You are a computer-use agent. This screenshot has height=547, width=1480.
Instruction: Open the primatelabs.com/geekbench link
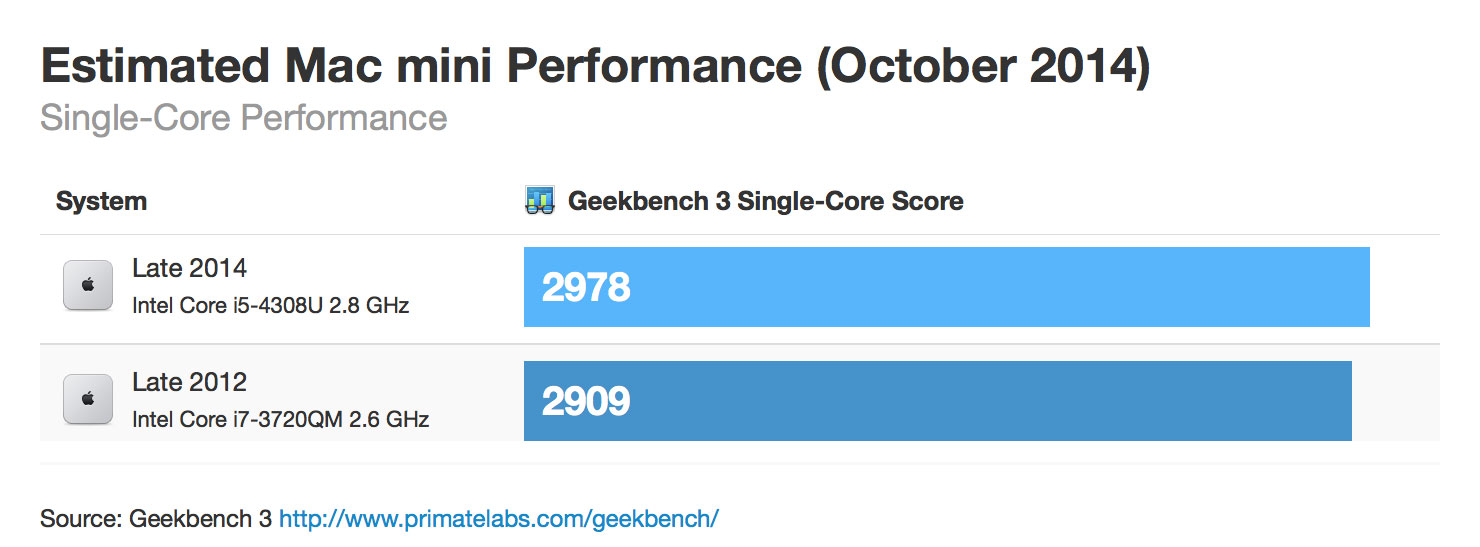pyautogui.click(x=499, y=519)
